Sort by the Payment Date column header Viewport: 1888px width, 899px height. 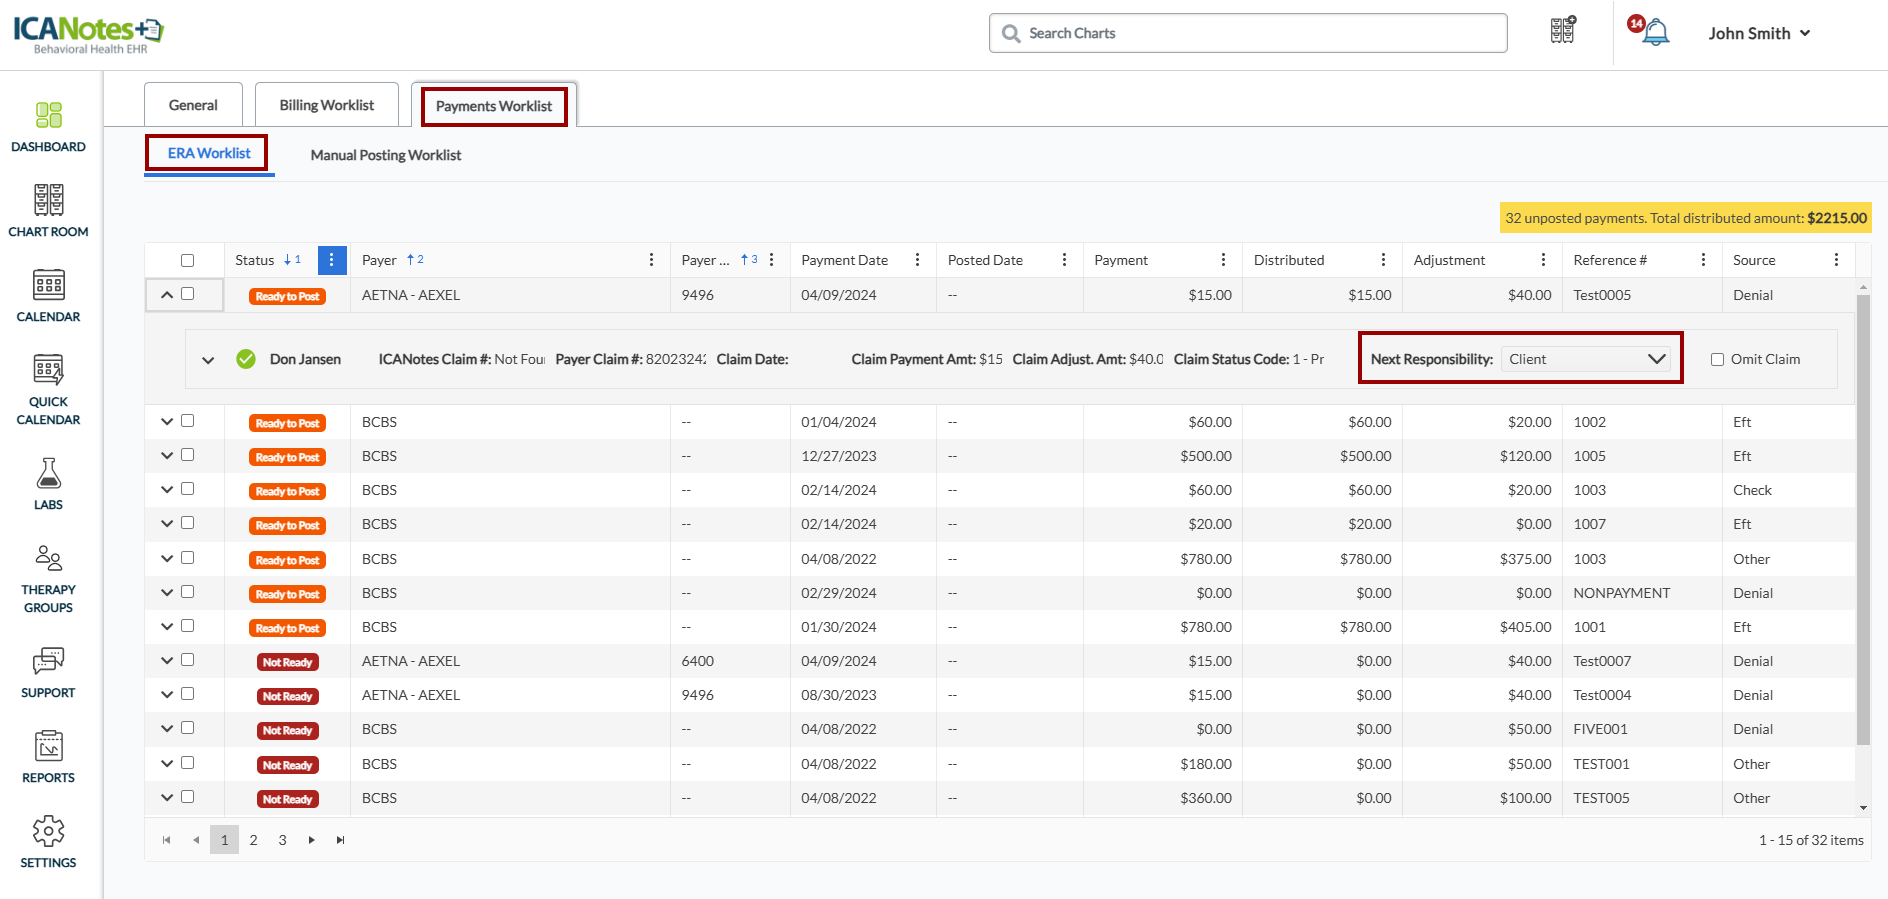click(x=845, y=260)
